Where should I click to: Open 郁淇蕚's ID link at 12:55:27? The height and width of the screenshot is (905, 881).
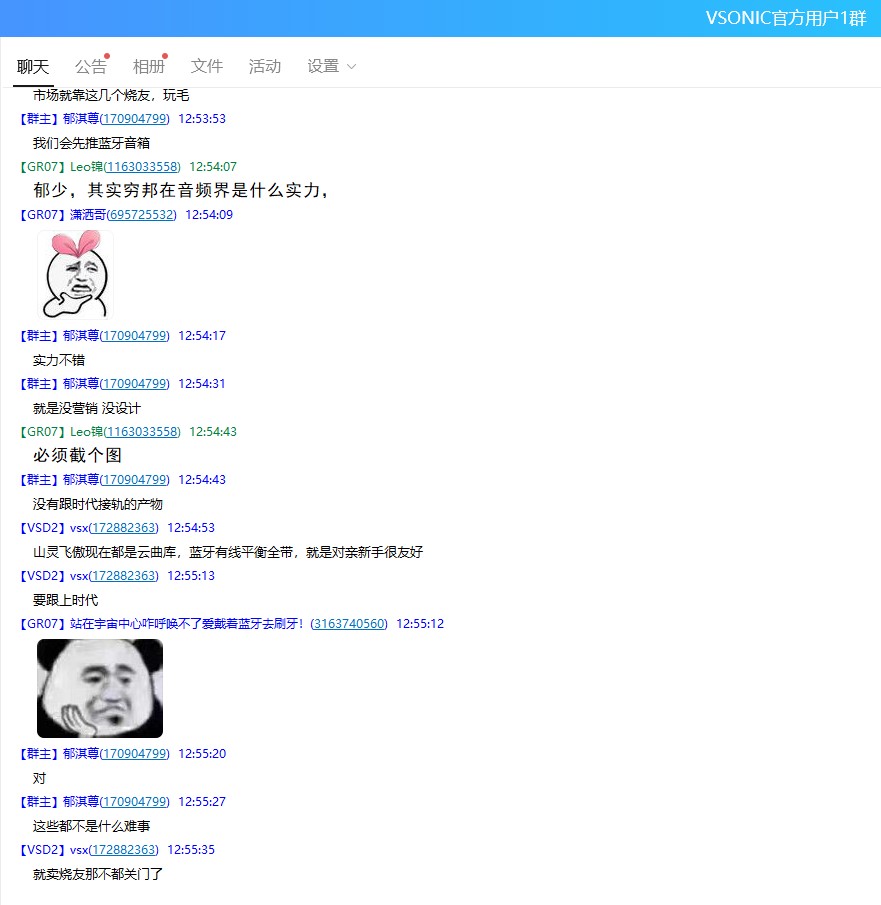pos(134,802)
